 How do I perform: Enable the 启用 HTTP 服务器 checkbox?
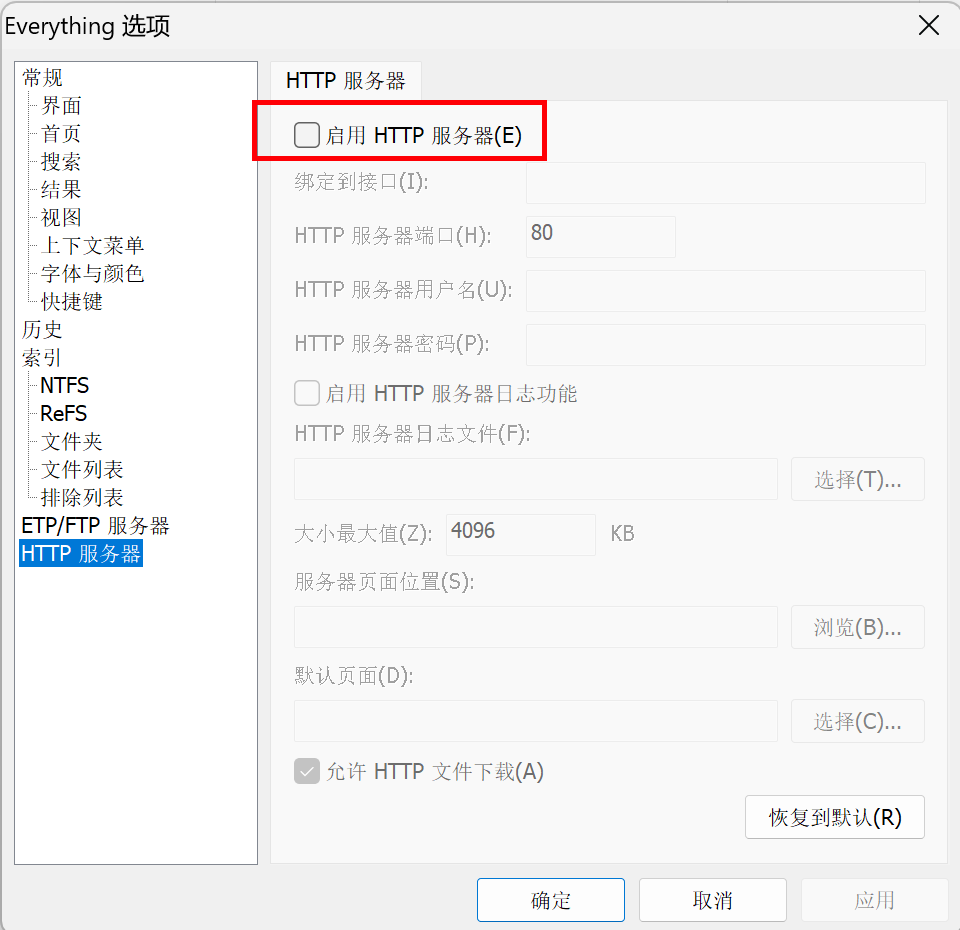(307, 135)
